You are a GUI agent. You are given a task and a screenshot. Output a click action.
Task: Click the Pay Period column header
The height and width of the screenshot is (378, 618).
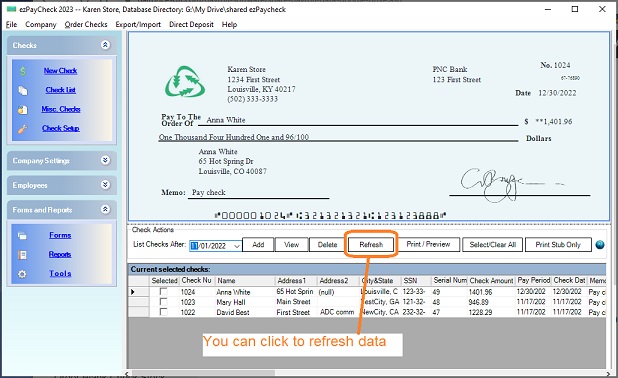[533, 281]
